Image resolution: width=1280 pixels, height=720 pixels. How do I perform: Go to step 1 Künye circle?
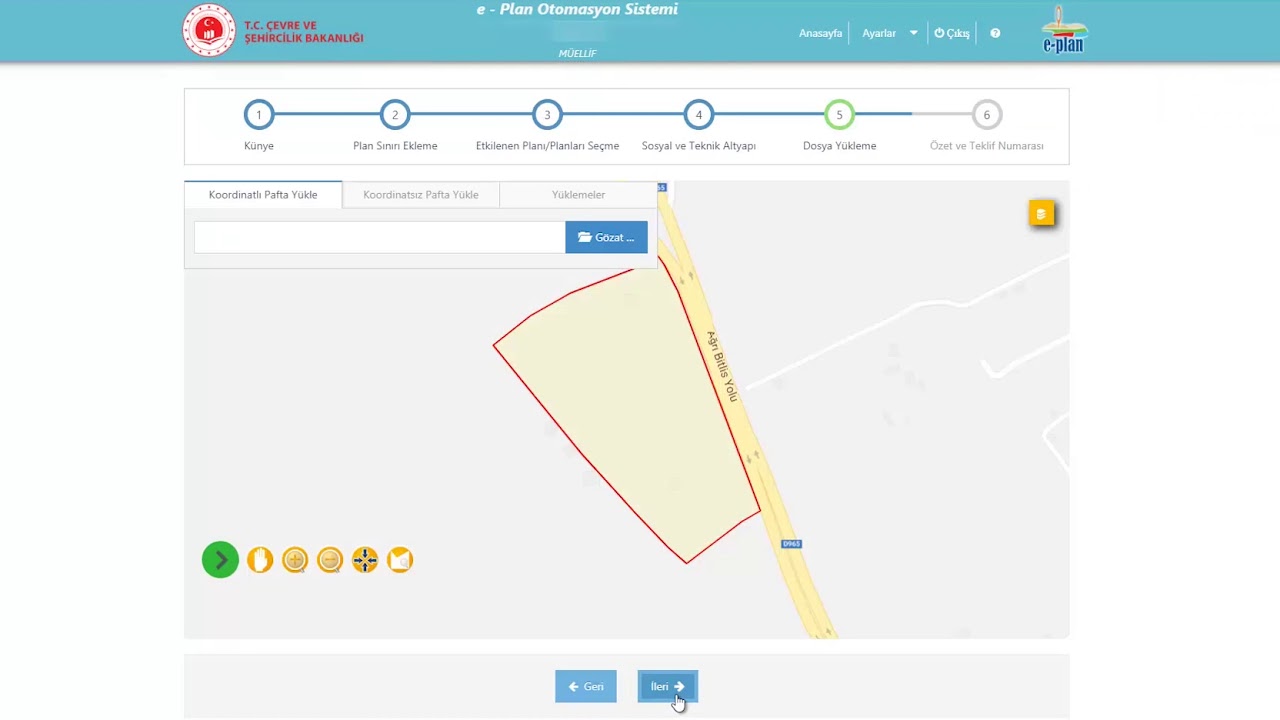[258, 115]
